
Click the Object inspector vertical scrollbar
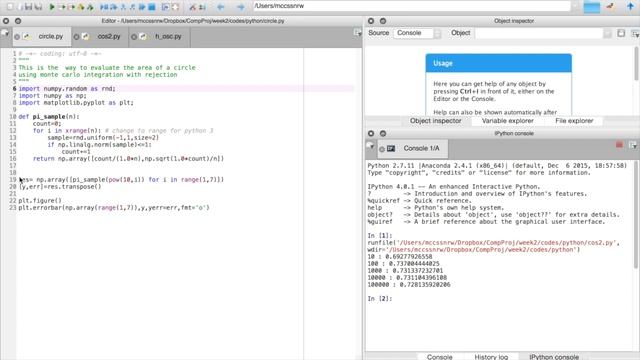[x=637, y=63]
